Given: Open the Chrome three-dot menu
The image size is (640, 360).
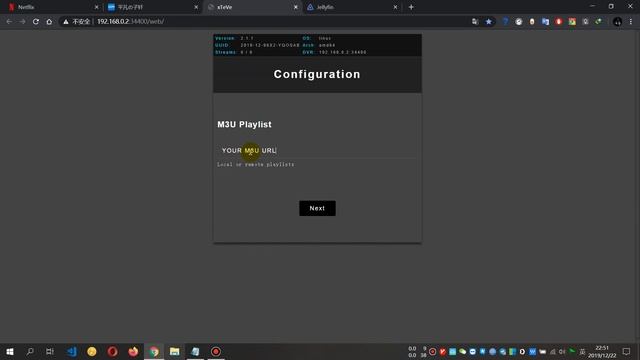Looking at the screenshot, I should 631,22.
